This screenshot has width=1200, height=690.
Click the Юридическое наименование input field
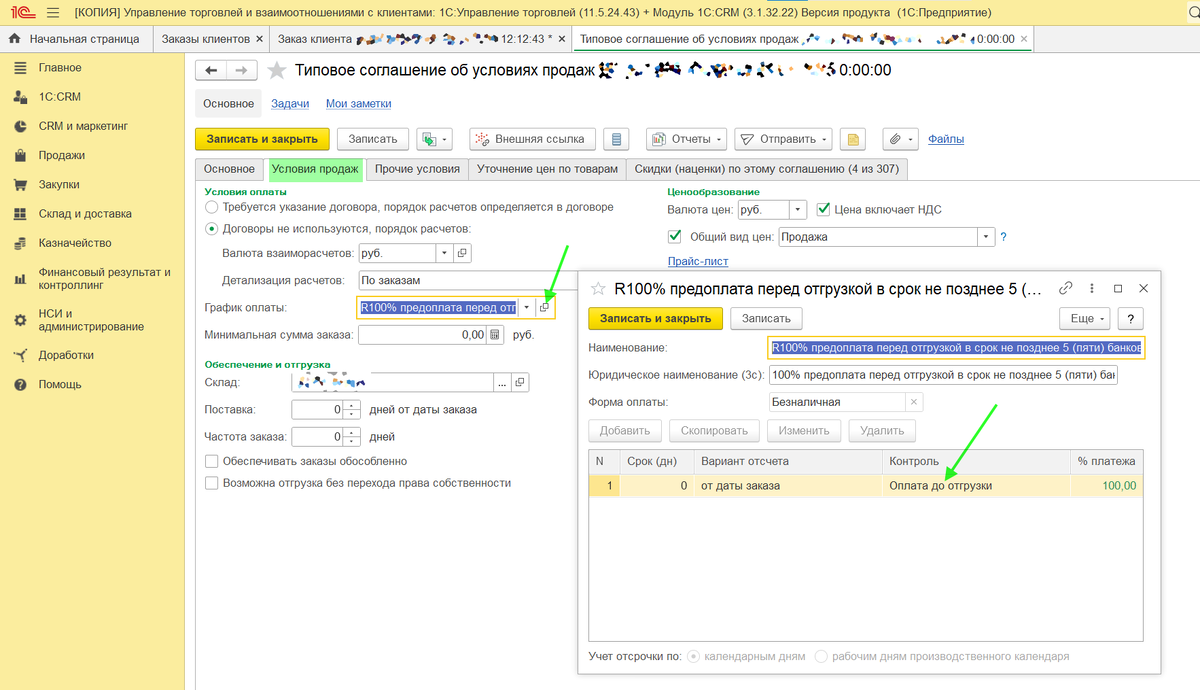coord(943,375)
